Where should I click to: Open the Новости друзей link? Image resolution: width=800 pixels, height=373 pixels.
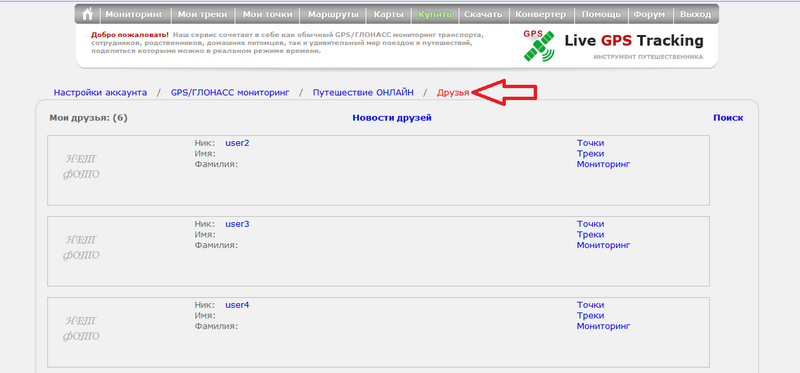coord(392,118)
